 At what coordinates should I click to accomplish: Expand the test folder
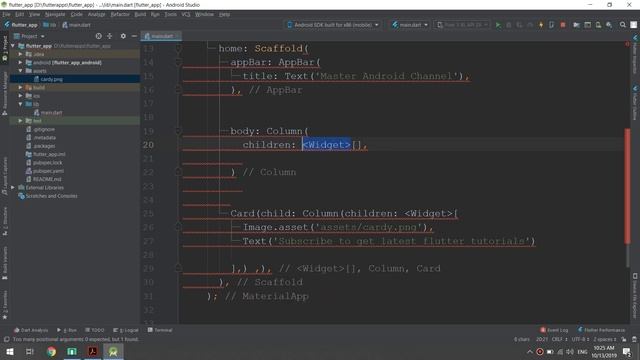[x=20, y=121]
